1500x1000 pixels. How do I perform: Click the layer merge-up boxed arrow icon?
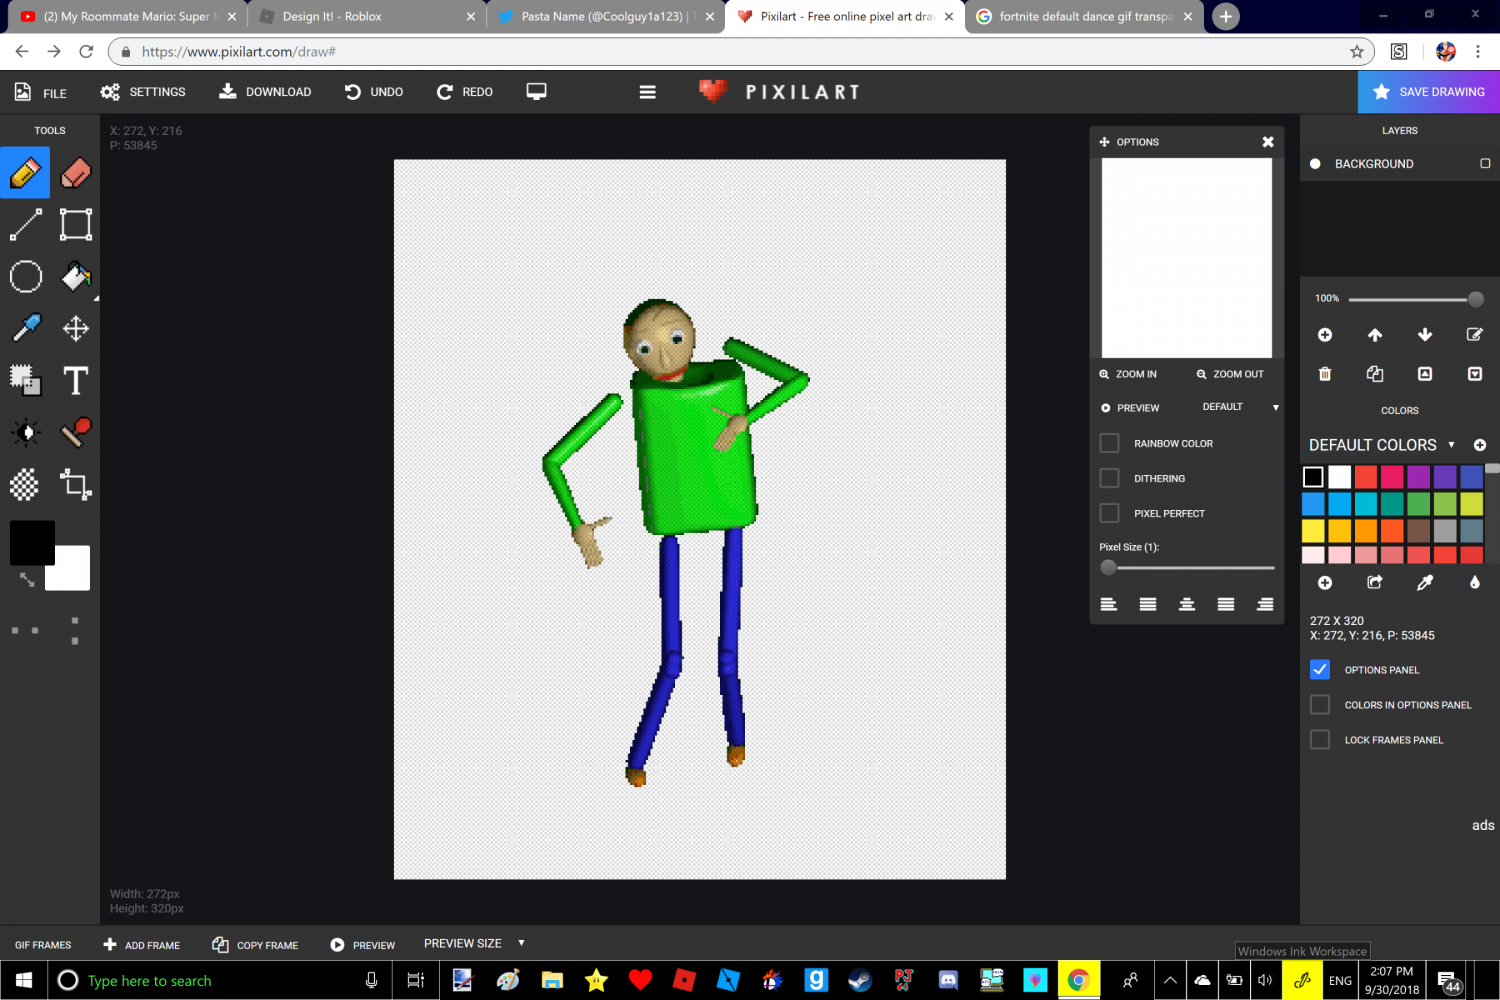[1425, 374]
